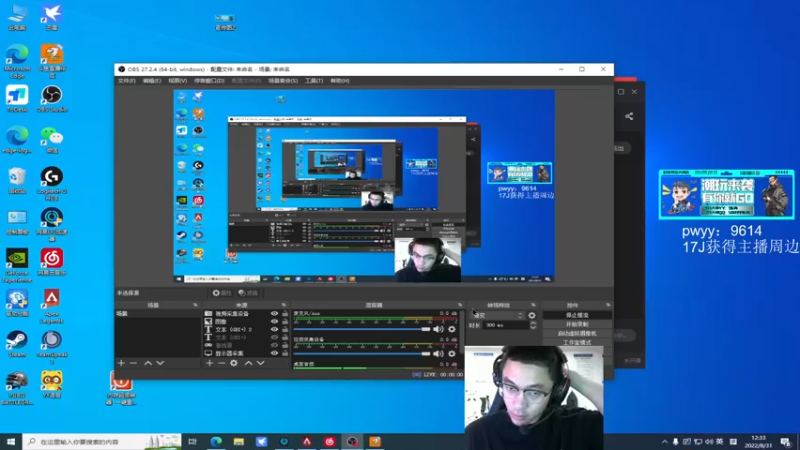Adjust the 300 ms duration stepper arrows
This screenshot has width=800, height=450.
(533, 325)
